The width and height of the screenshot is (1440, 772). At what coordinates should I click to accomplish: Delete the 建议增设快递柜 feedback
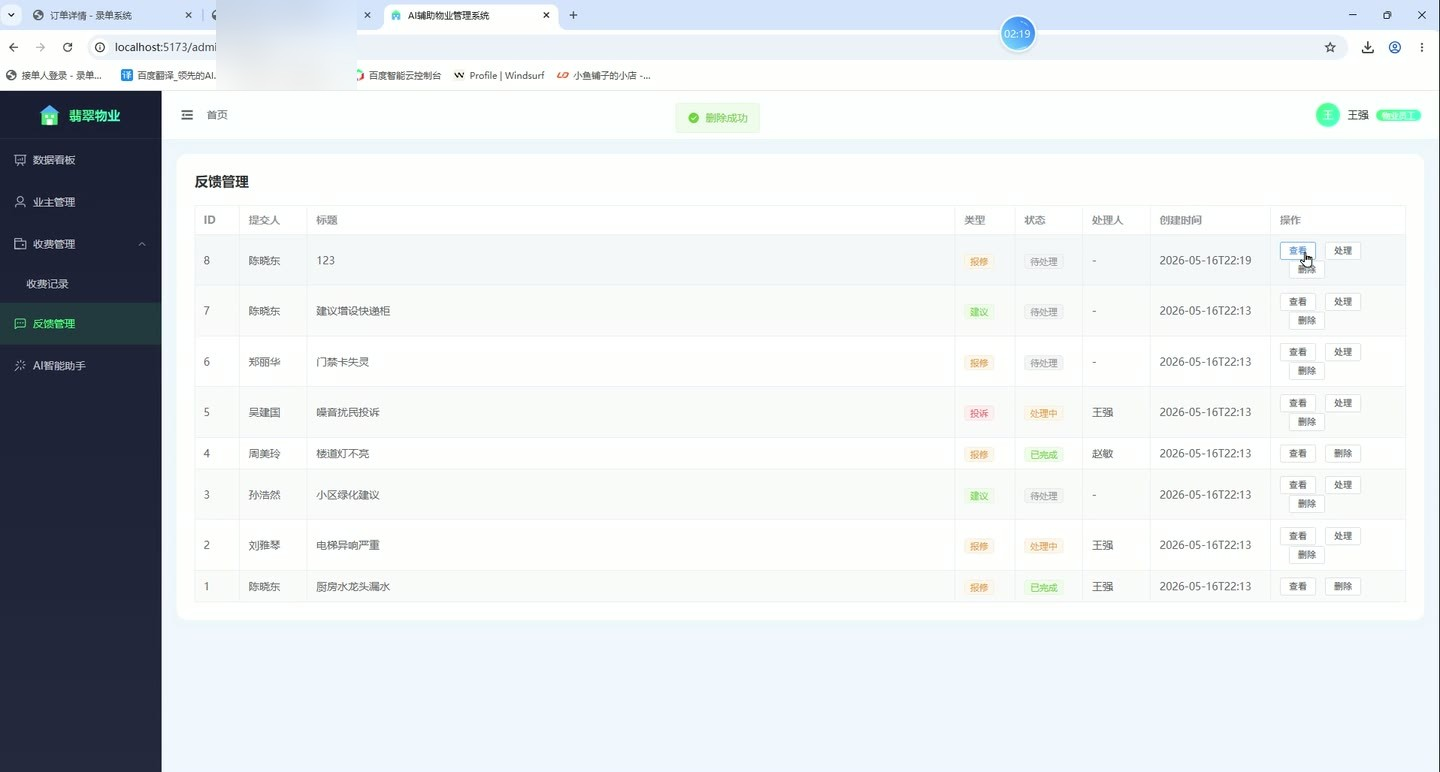click(x=1307, y=321)
